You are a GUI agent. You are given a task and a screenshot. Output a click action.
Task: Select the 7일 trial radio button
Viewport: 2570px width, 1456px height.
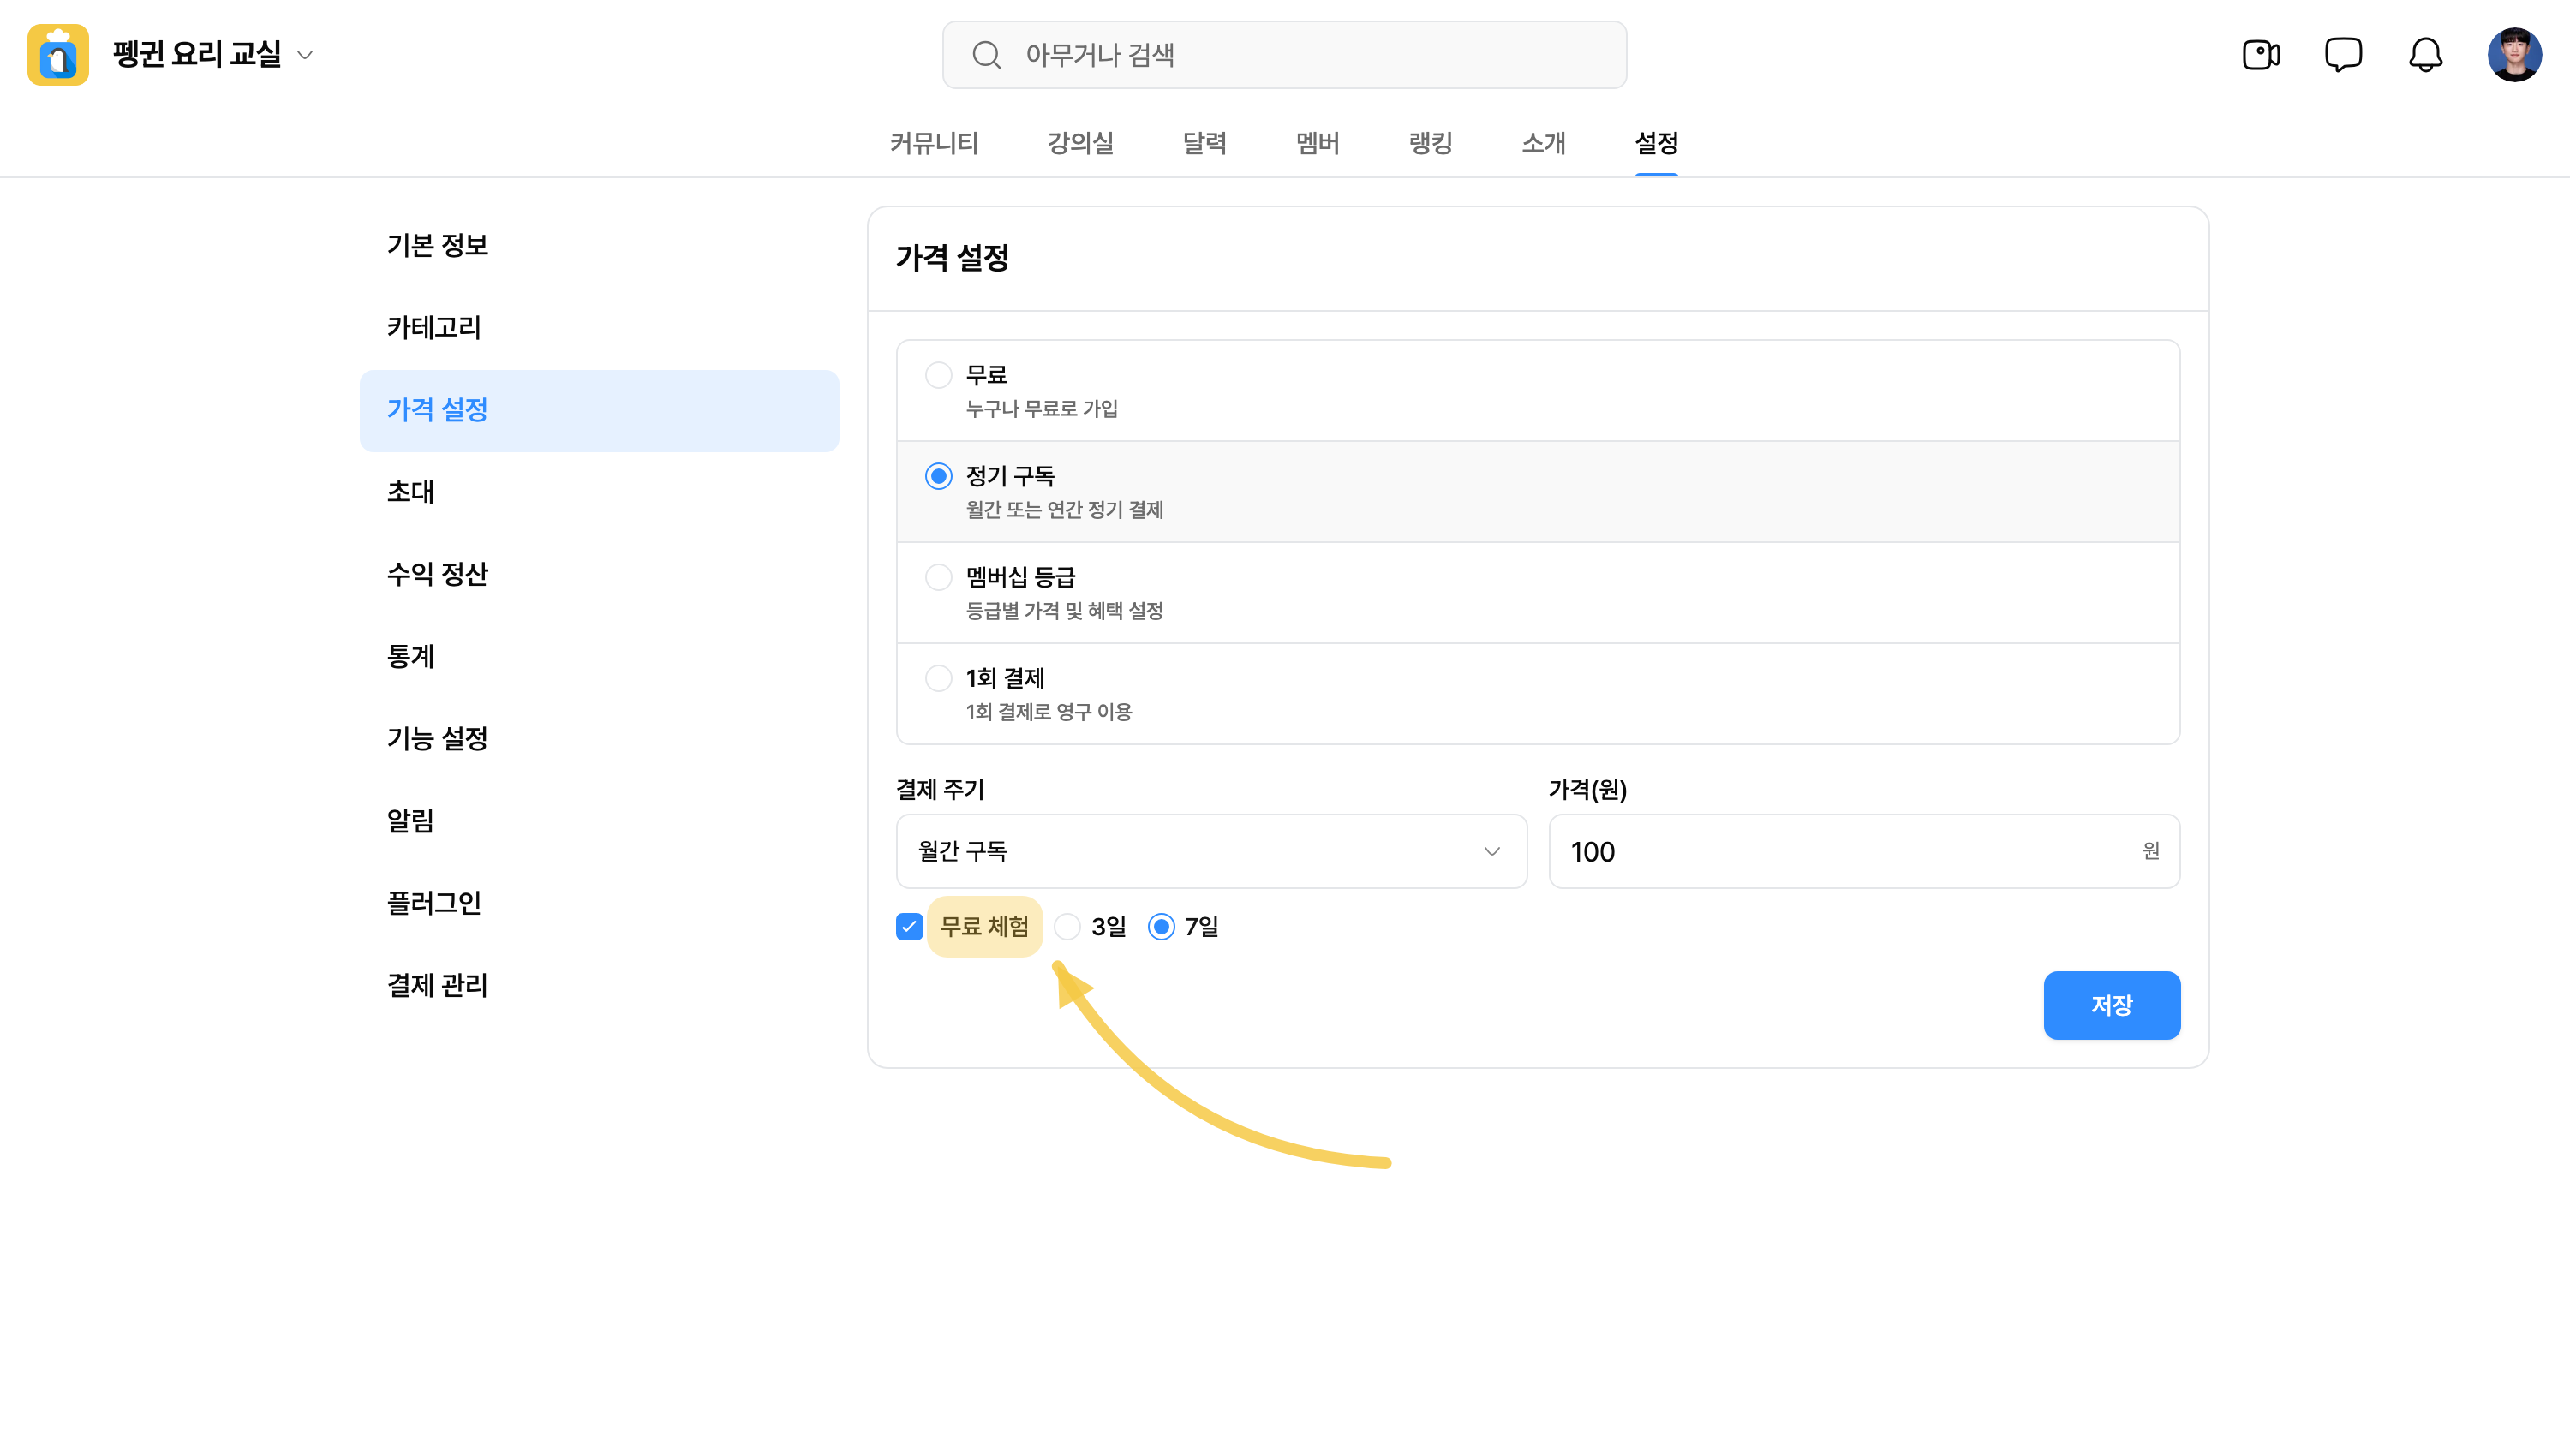click(1161, 927)
